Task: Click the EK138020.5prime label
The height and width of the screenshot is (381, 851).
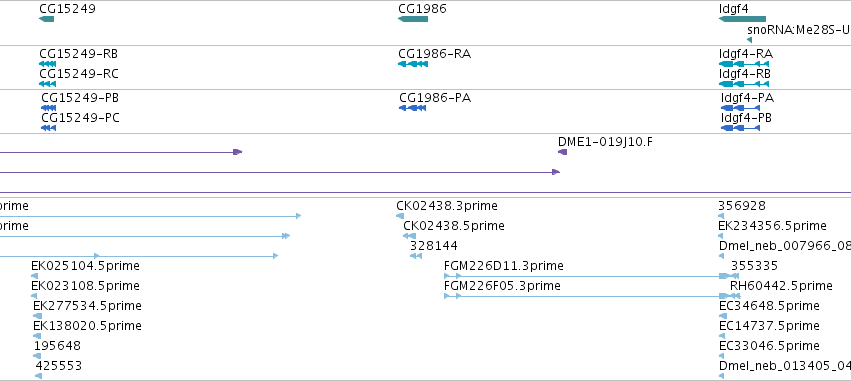Action: click(x=87, y=326)
